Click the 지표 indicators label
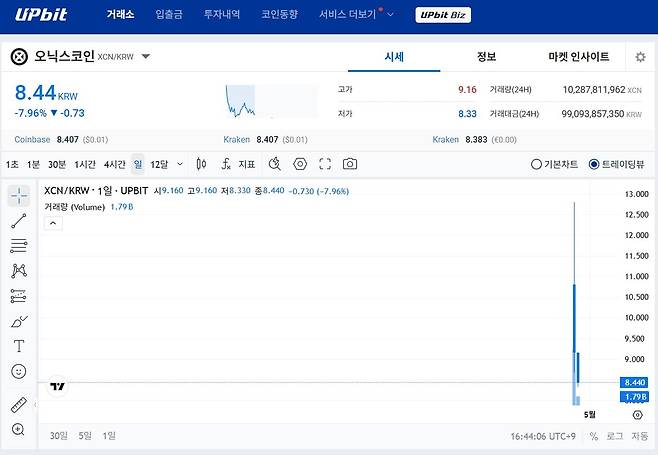The height and width of the screenshot is (455, 658). point(247,164)
